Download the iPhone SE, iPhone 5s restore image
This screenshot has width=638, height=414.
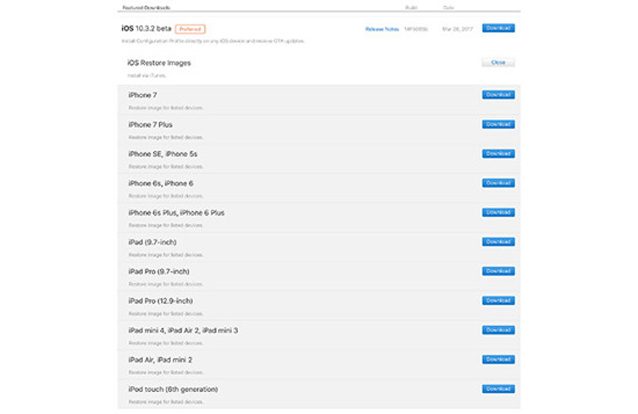tap(498, 153)
